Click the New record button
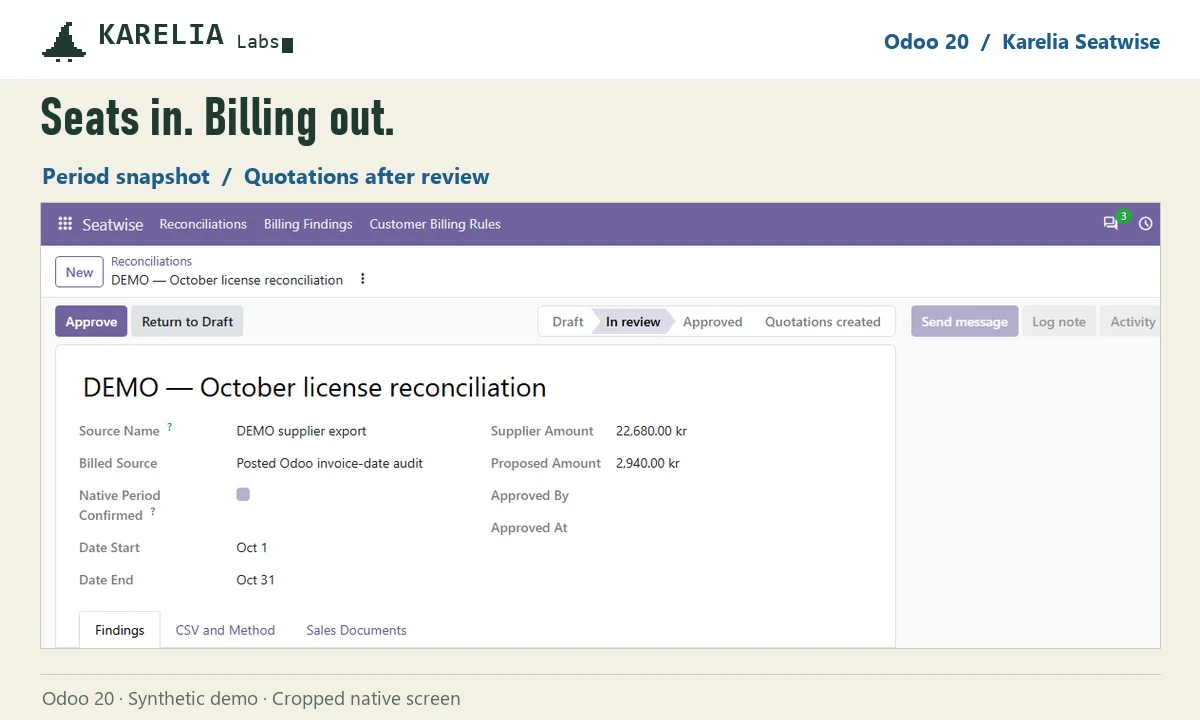 click(x=79, y=272)
